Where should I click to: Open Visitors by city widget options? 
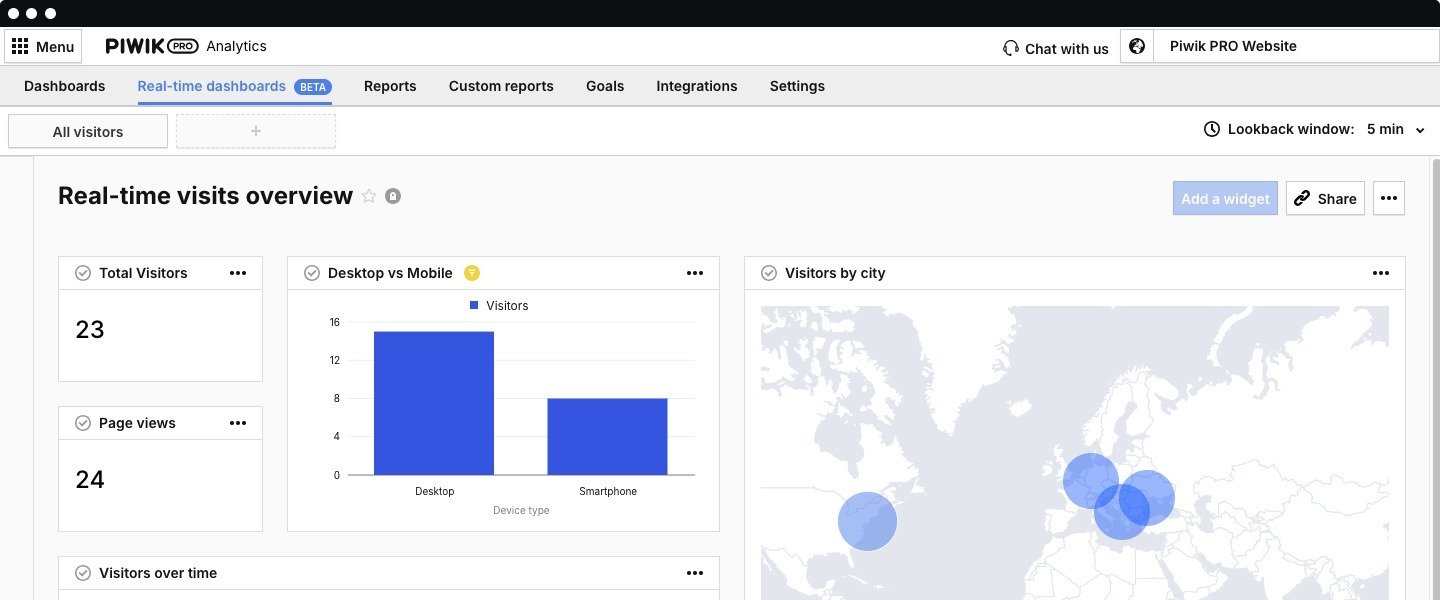[1380, 273]
